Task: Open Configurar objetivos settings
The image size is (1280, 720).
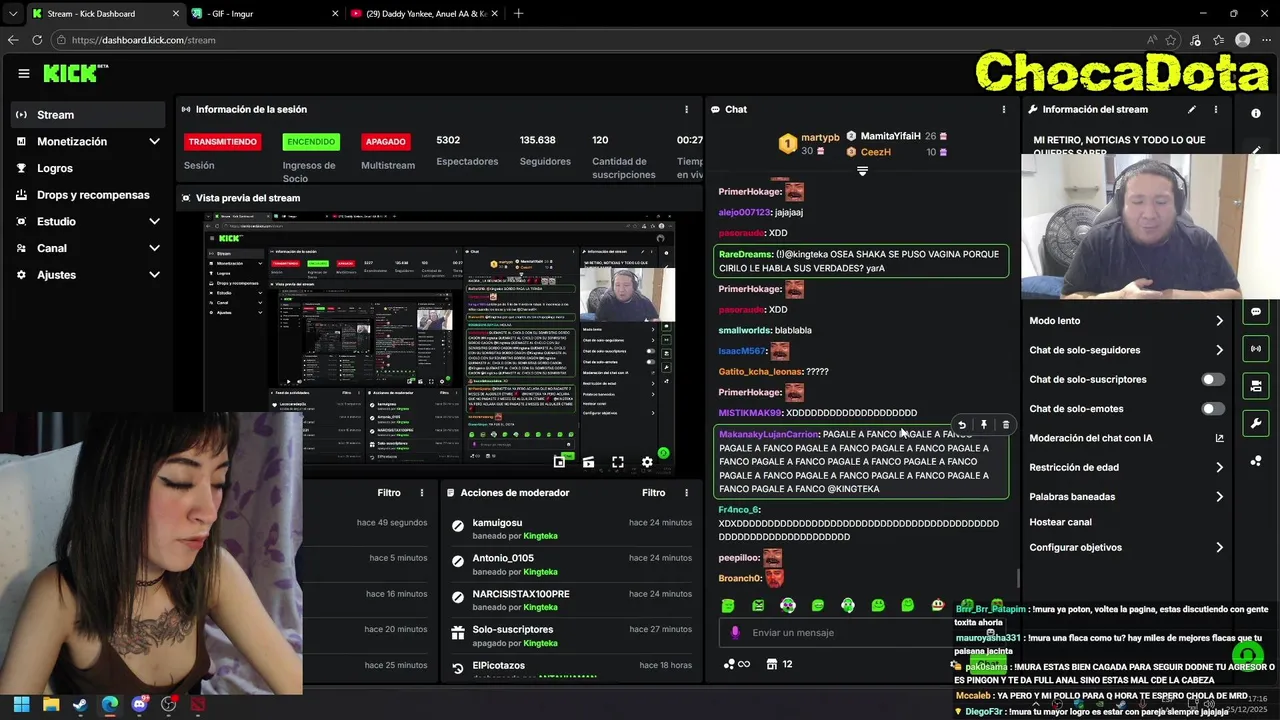Action: click(1126, 547)
